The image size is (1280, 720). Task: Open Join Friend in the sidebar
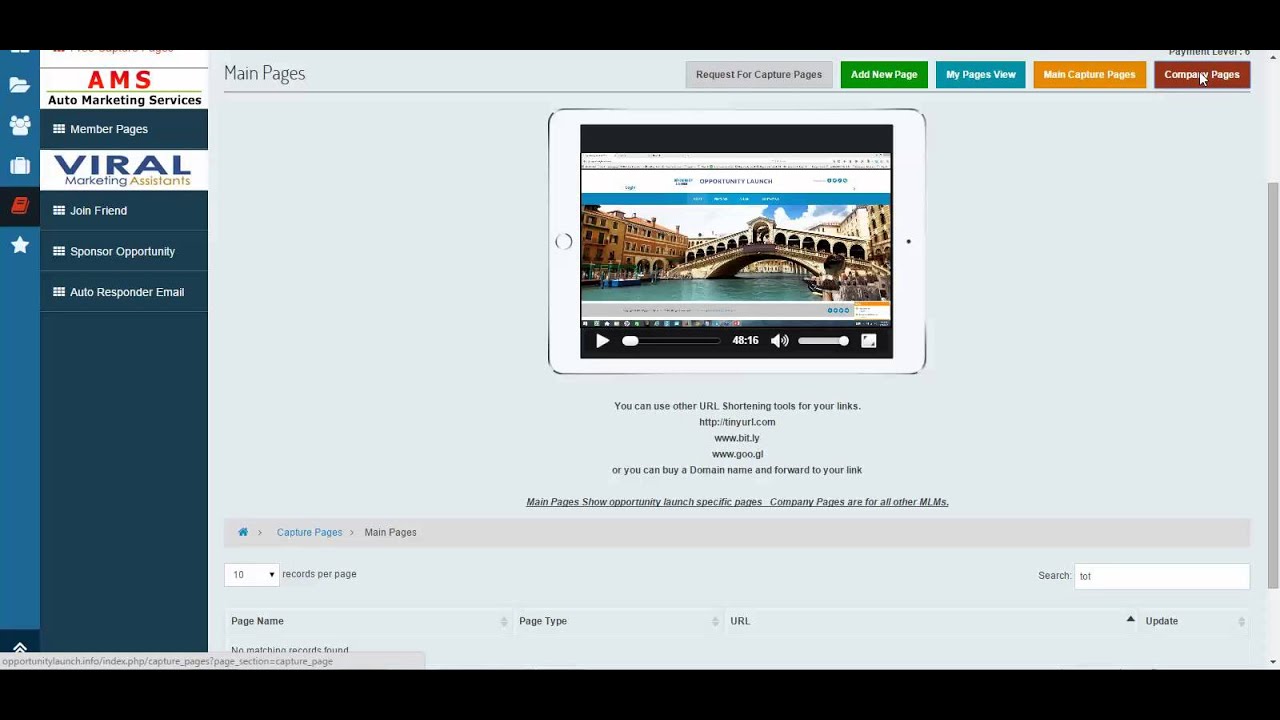pyautogui.click(x=124, y=211)
